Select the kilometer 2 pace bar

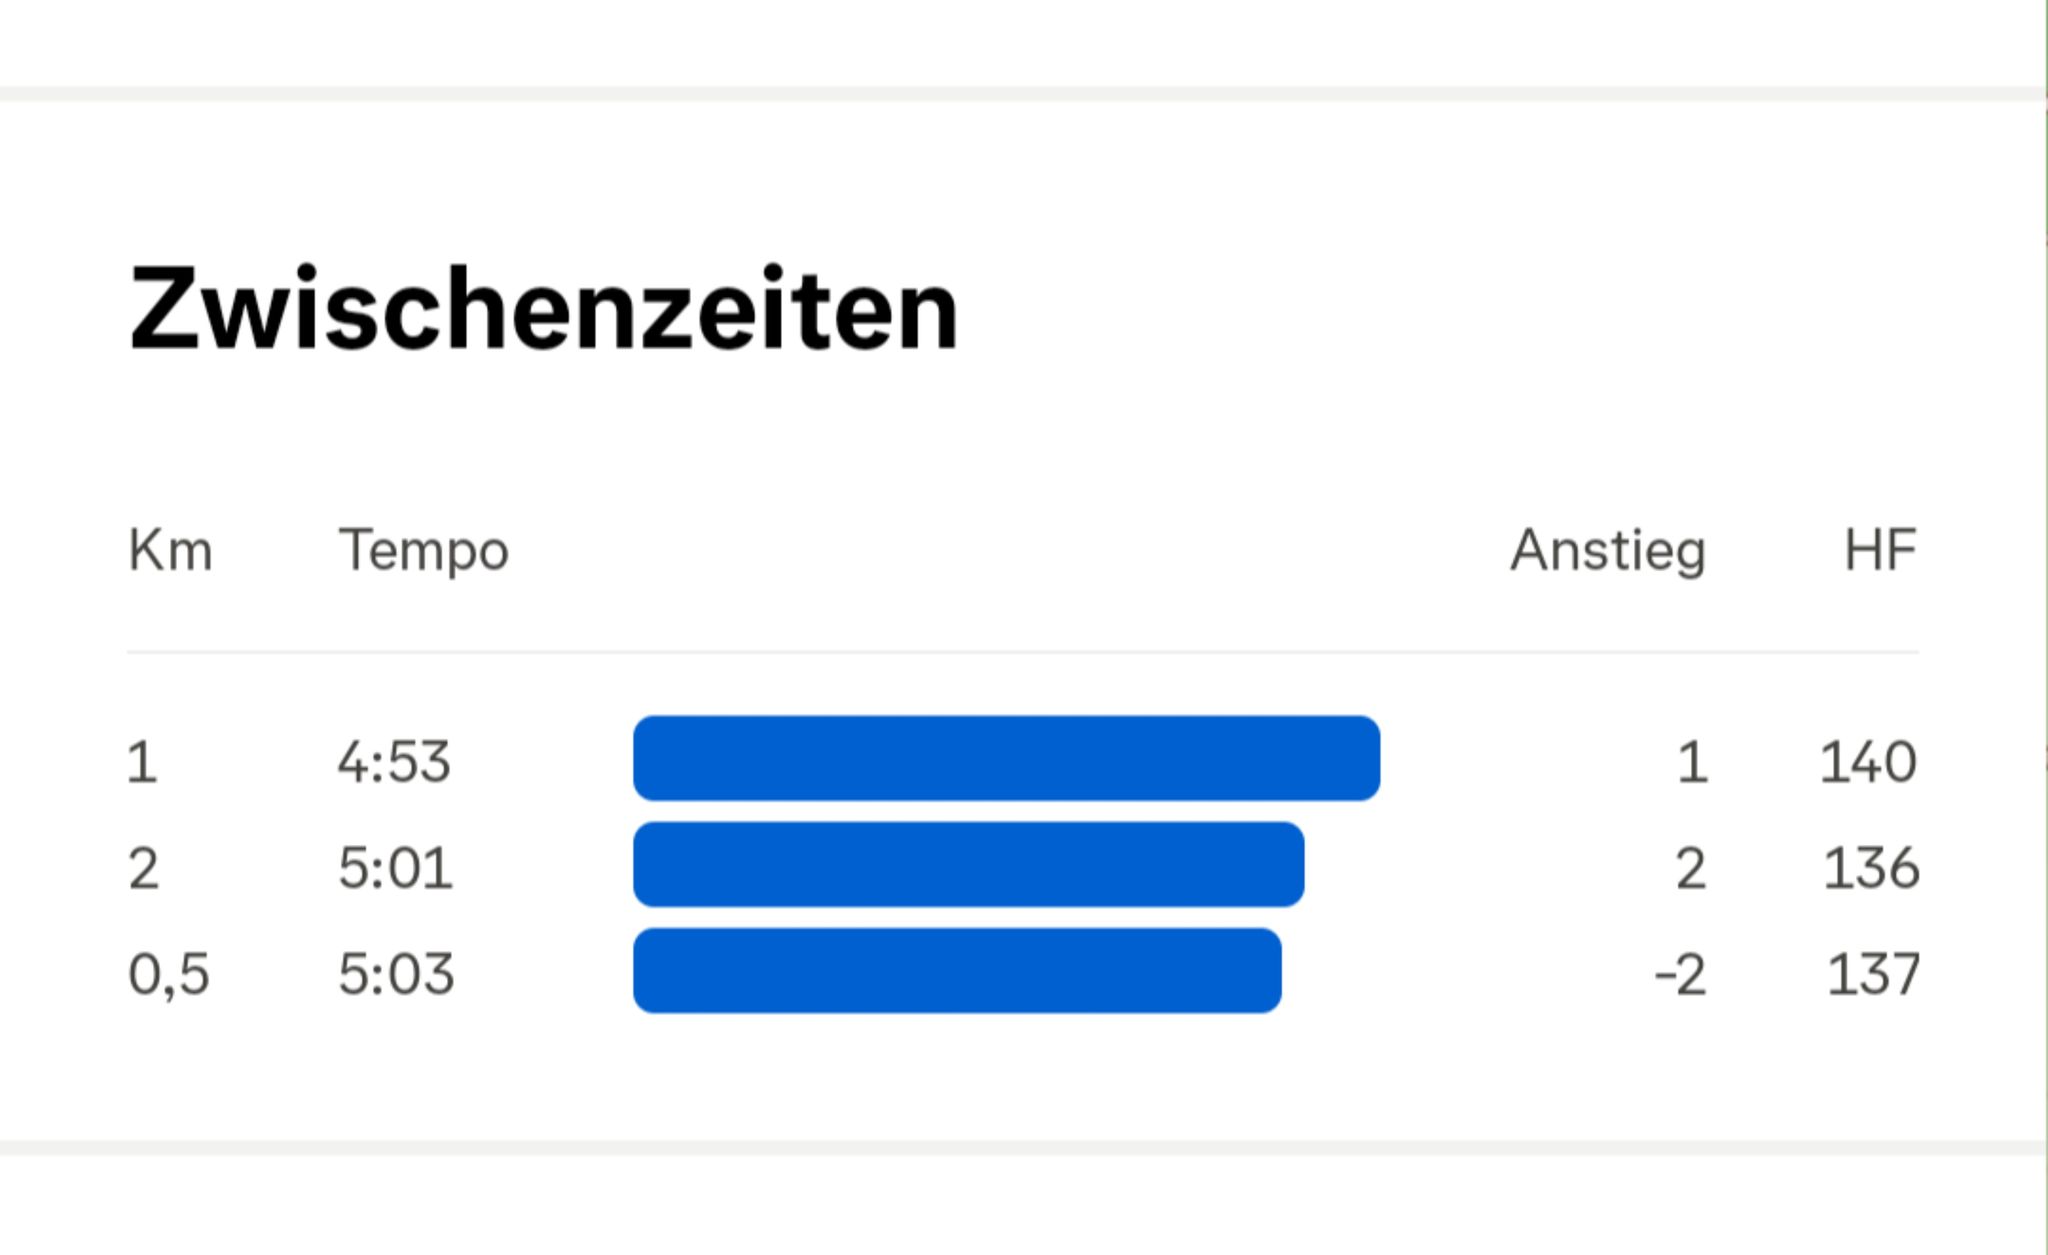pyautogui.click(x=969, y=864)
